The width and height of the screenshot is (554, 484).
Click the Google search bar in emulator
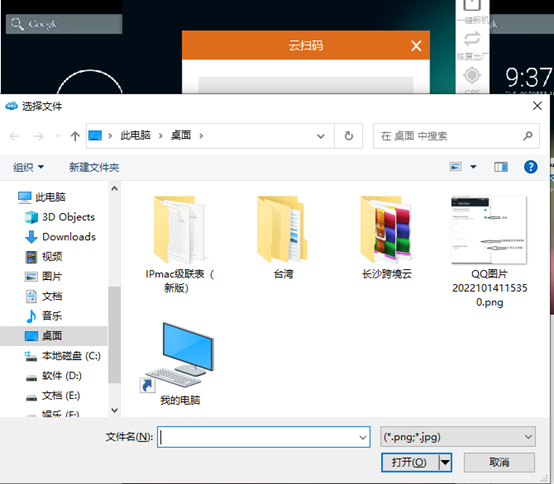pos(64,24)
